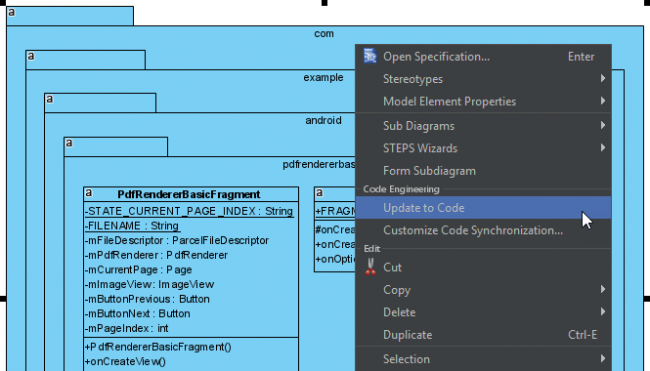Expand the Stereotypes submenu arrow
Screen dimensions: 650x371
(x=603, y=78)
